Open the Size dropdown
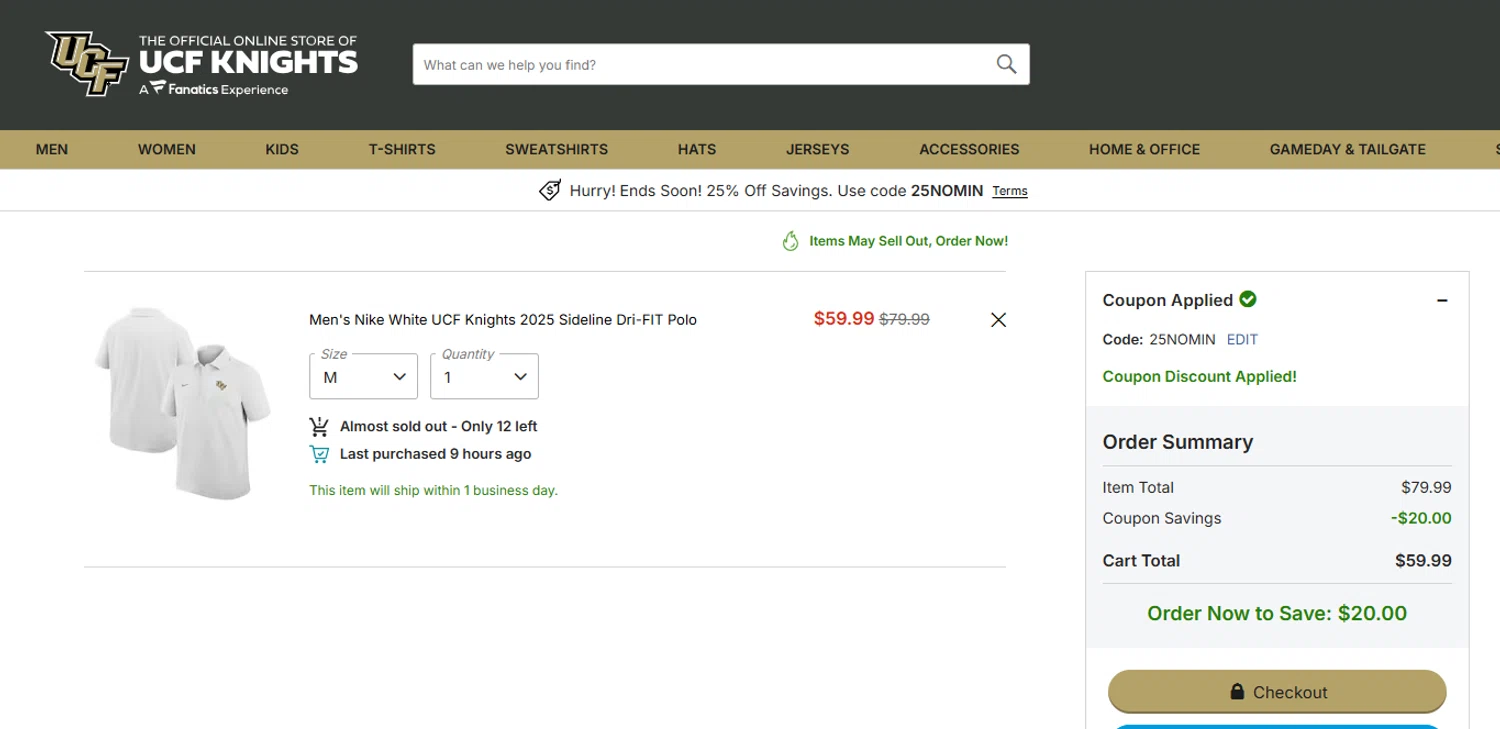The image size is (1500, 729). (363, 376)
